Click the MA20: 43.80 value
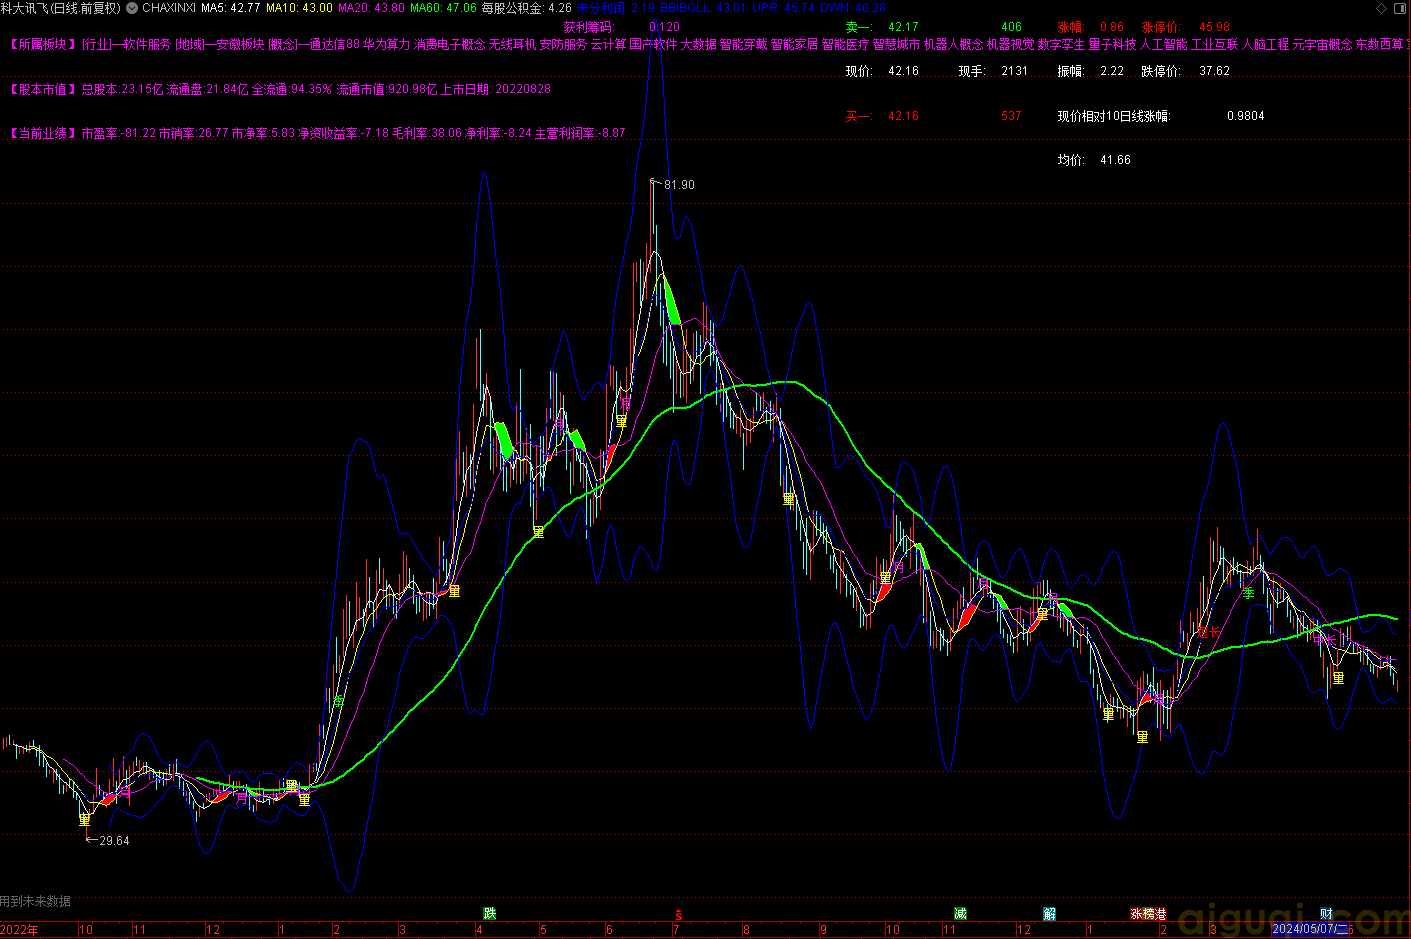The width and height of the screenshot is (1411, 939). pos(371,8)
